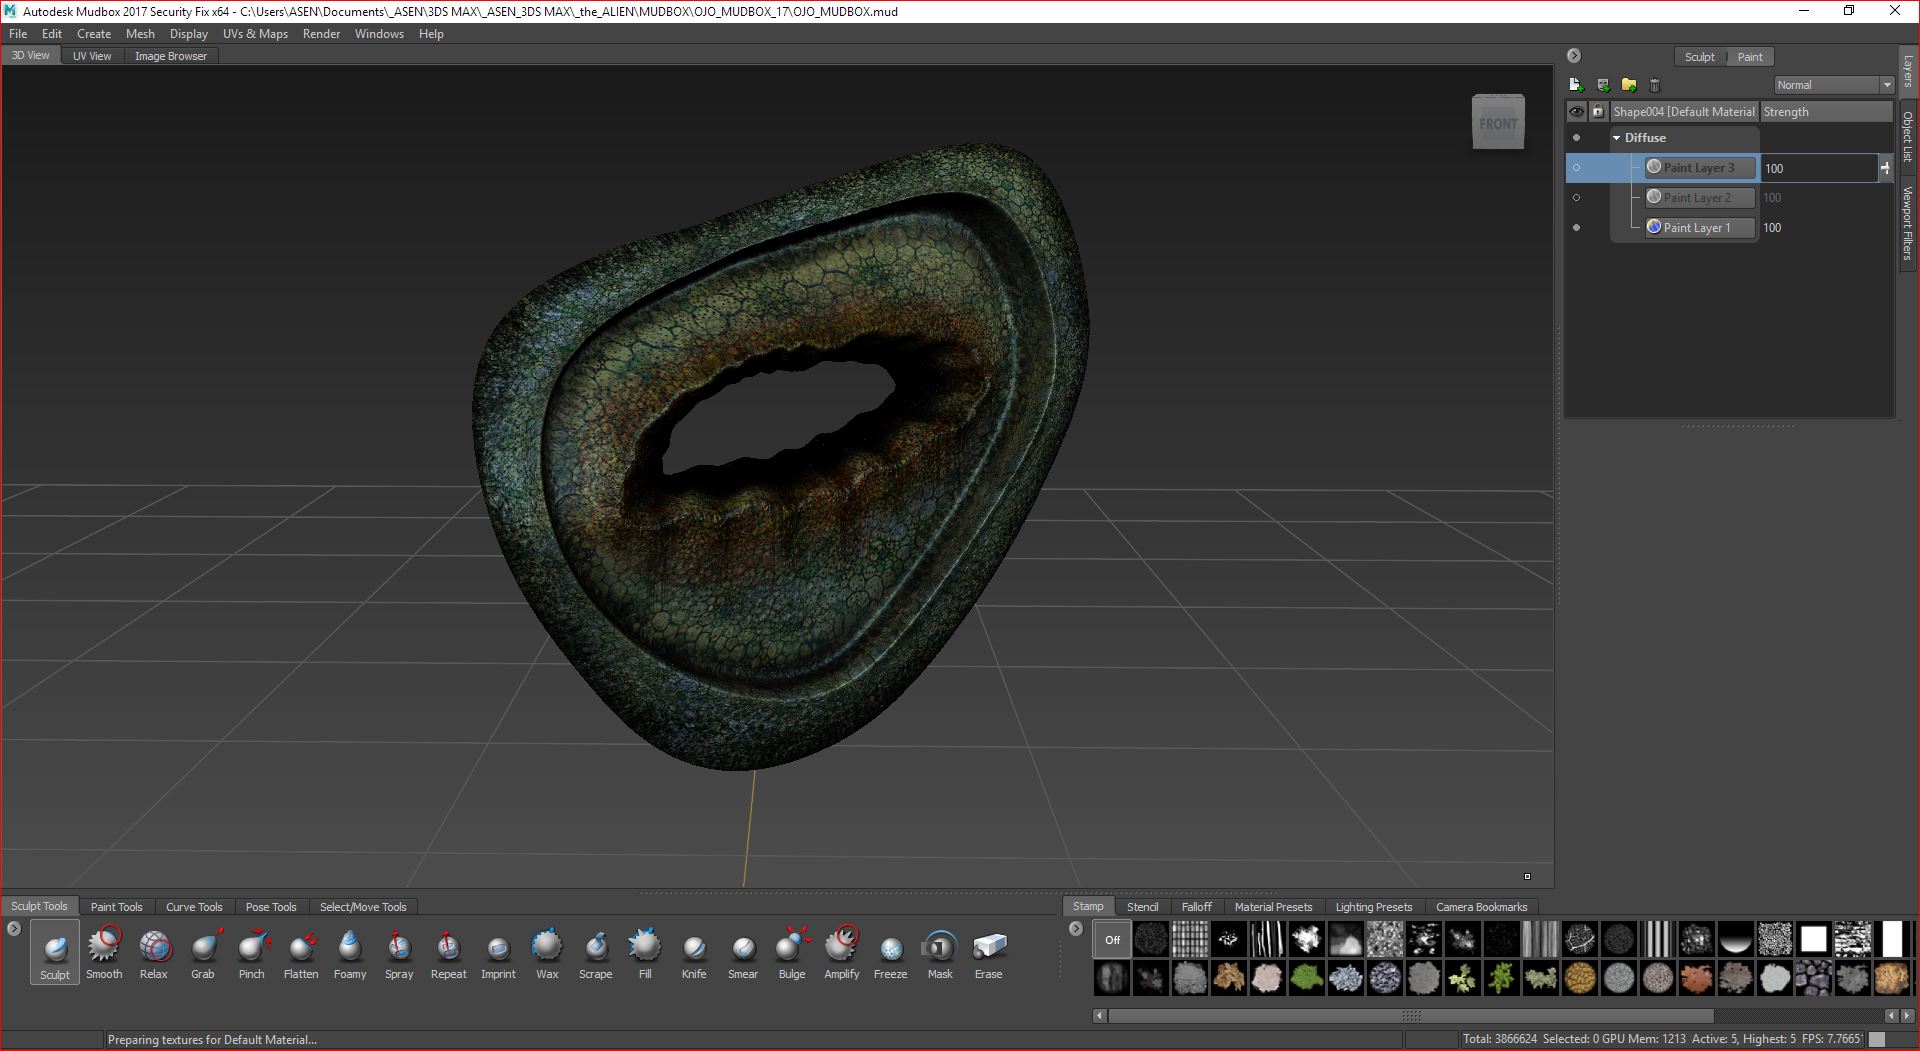The width and height of the screenshot is (1920, 1051).
Task: Delete layer with trash can icon
Action: tap(1654, 85)
